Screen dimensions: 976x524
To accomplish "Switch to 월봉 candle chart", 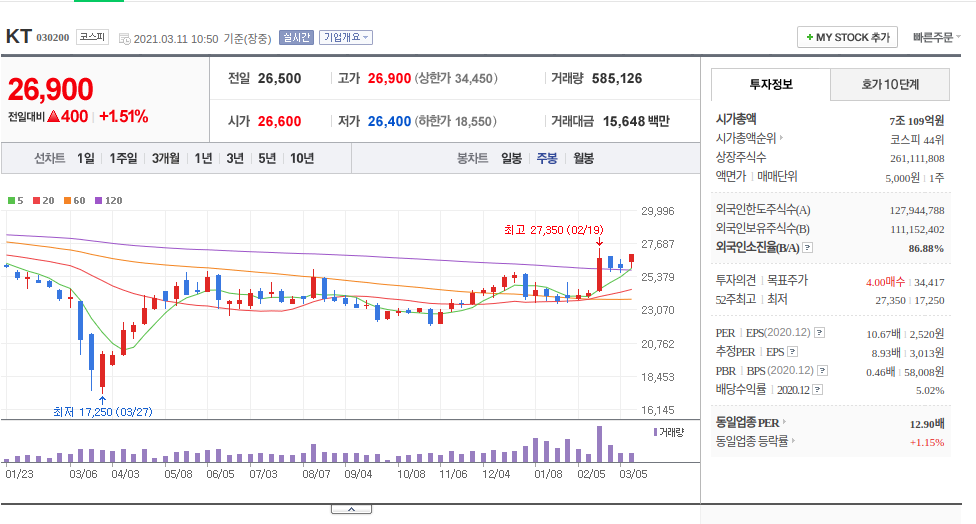I will (x=583, y=159).
